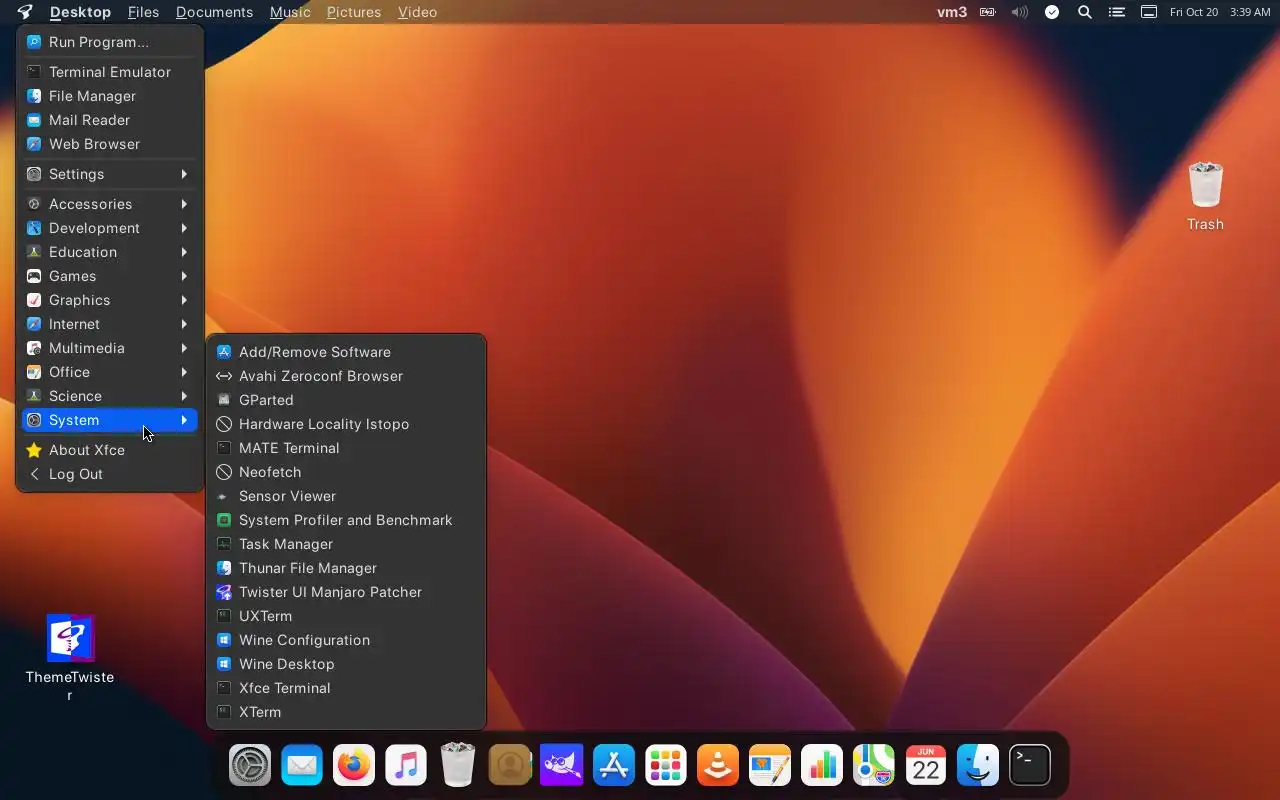Viewport: 1280px width, 800px height.
Task: Open the Pictures panel menu
Action: 354,12
